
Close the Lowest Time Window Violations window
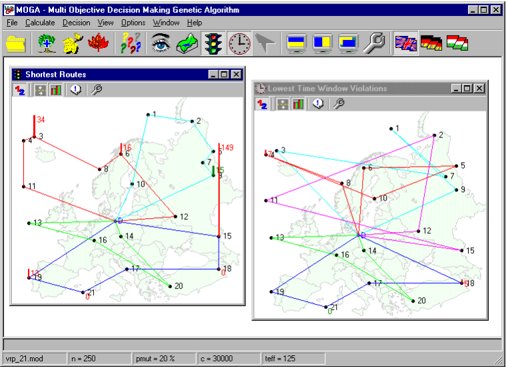pos(479,88)
